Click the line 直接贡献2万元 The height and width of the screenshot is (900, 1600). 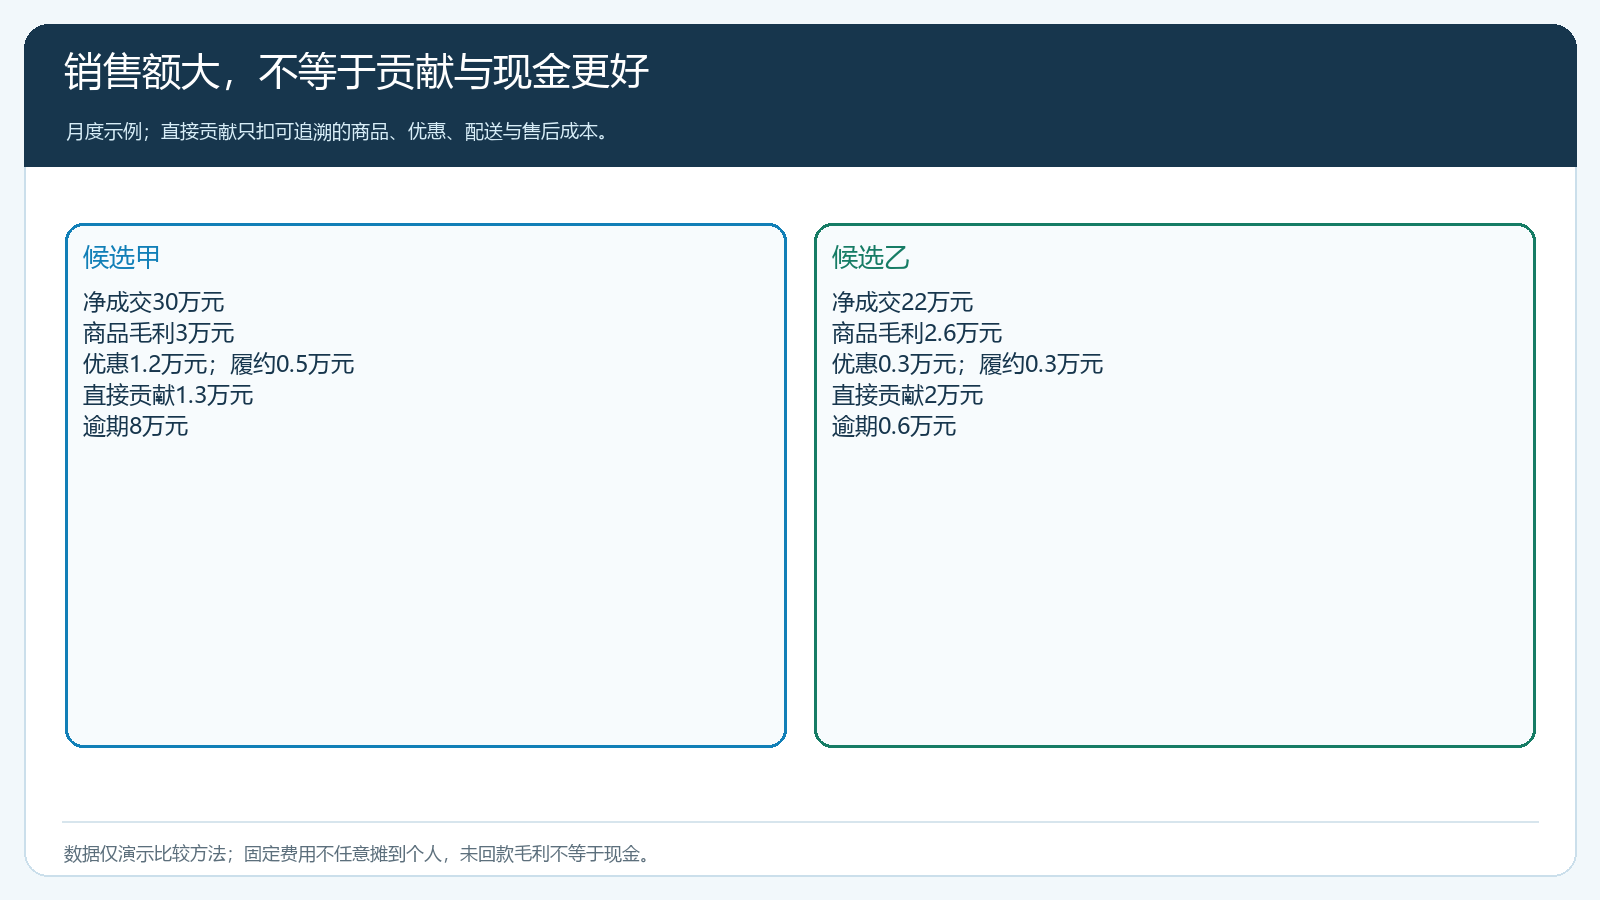[908, 395]
